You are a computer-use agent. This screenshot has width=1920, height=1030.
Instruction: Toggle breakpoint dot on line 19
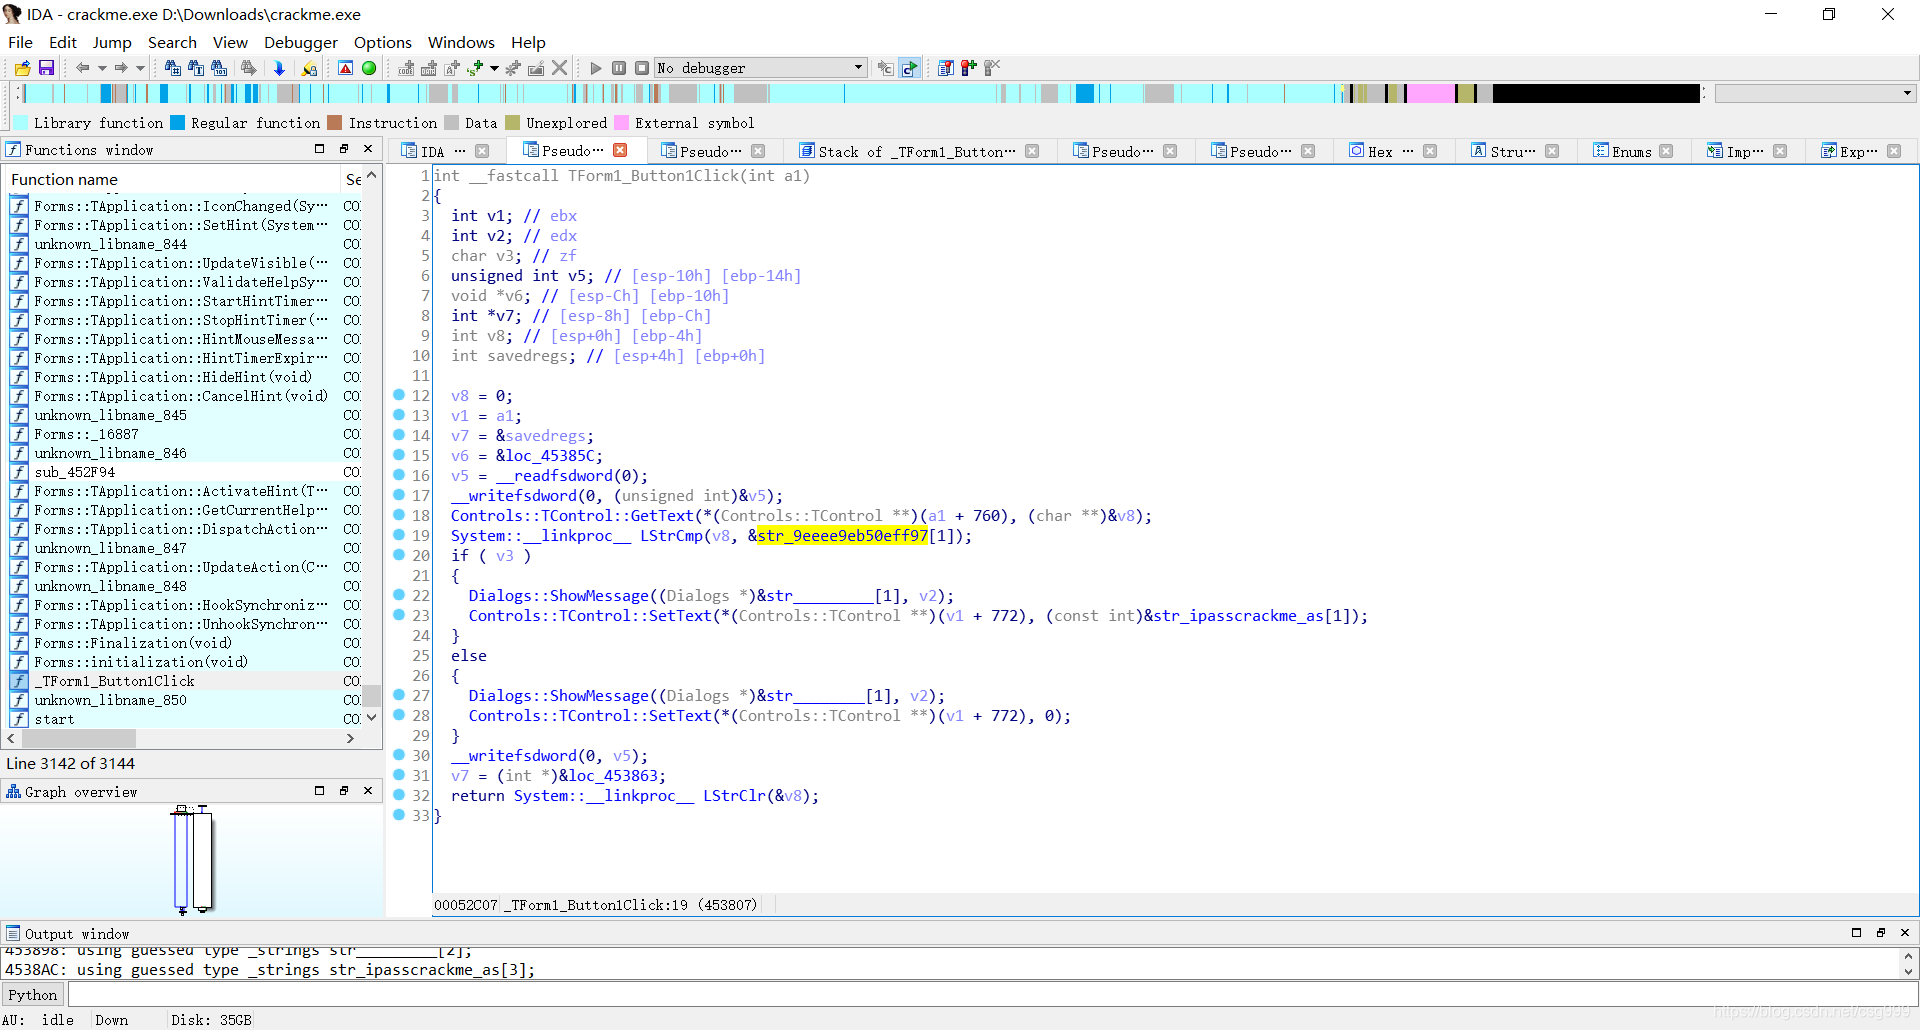(399, 535)
